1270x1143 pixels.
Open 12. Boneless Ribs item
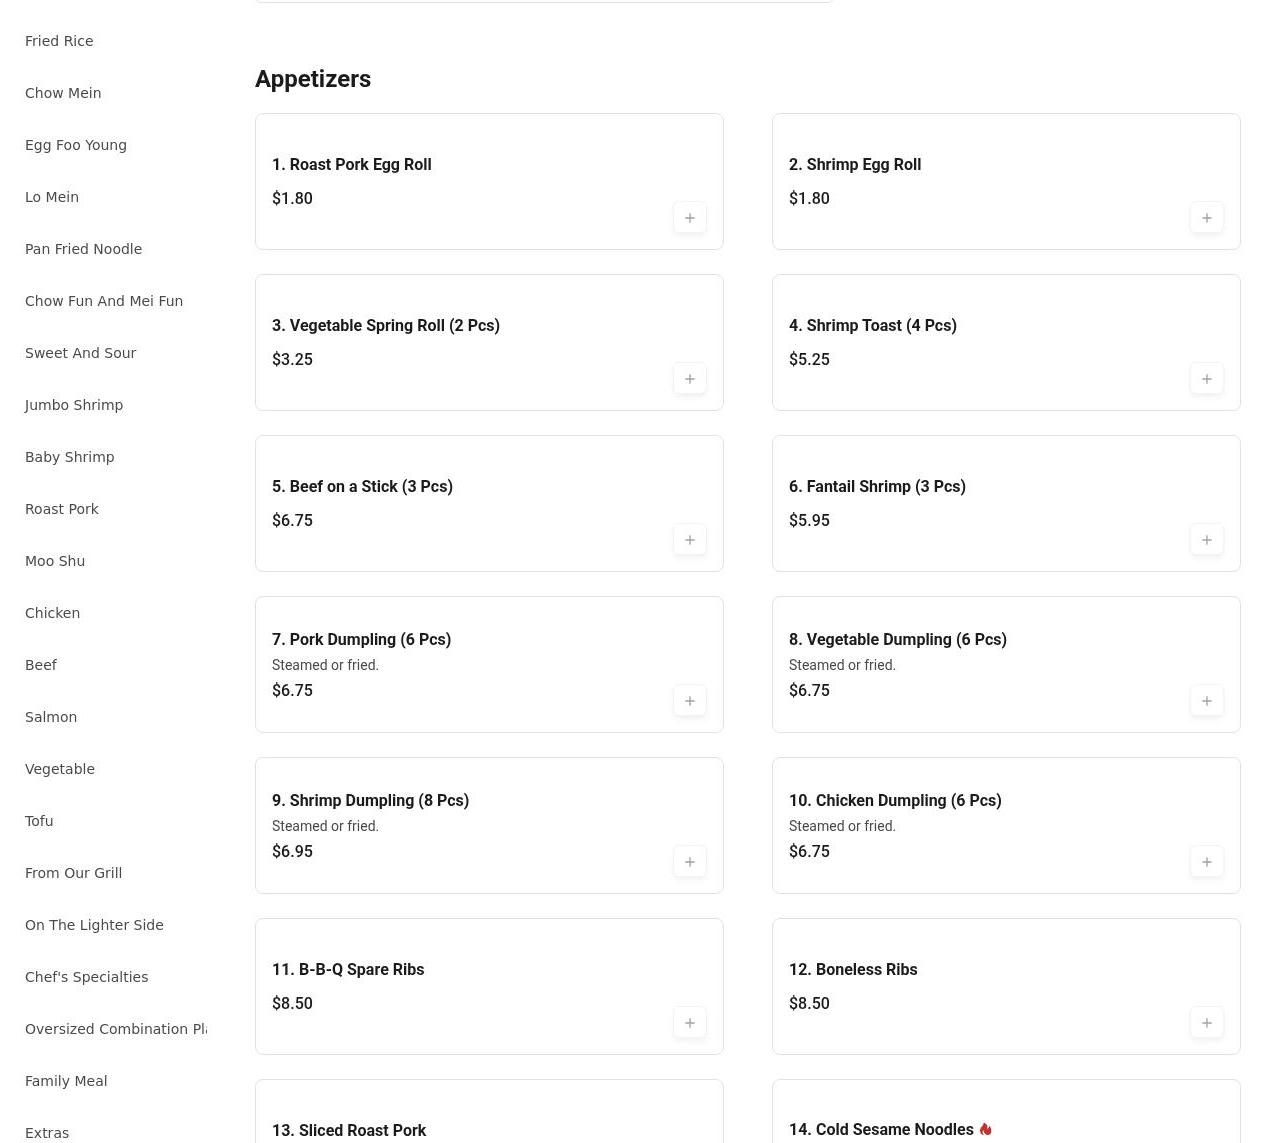click(1006, 986)
